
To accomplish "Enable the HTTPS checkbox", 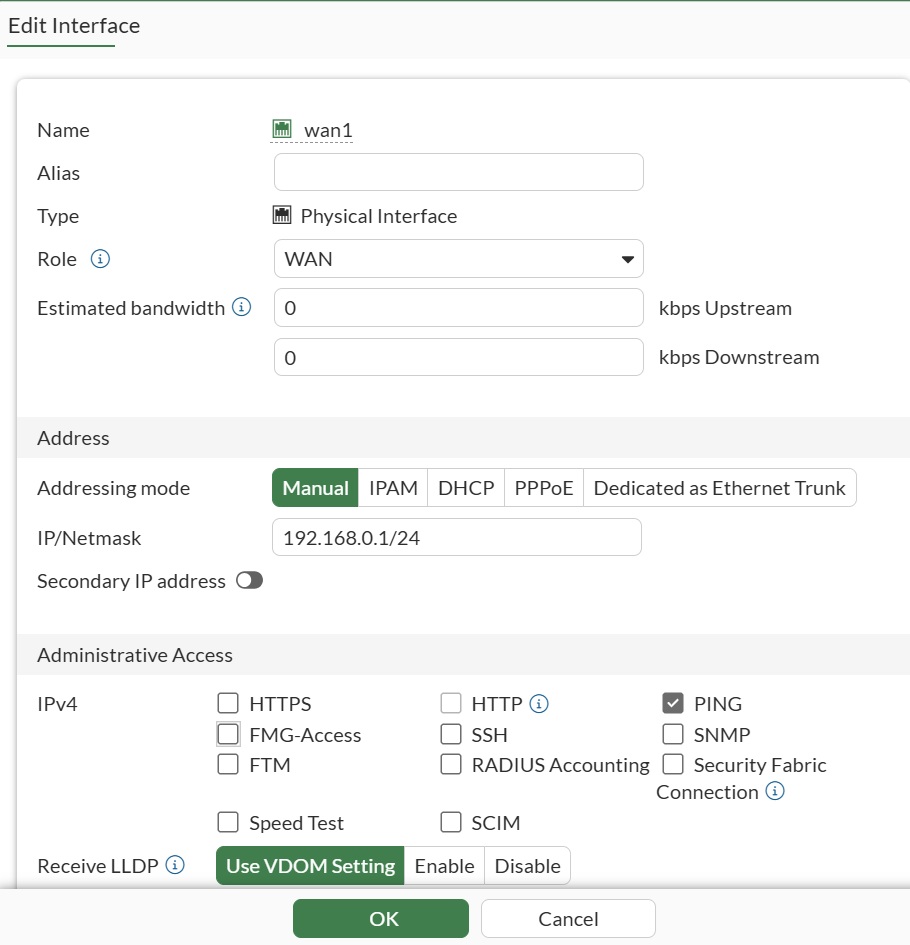I will 228,703.
